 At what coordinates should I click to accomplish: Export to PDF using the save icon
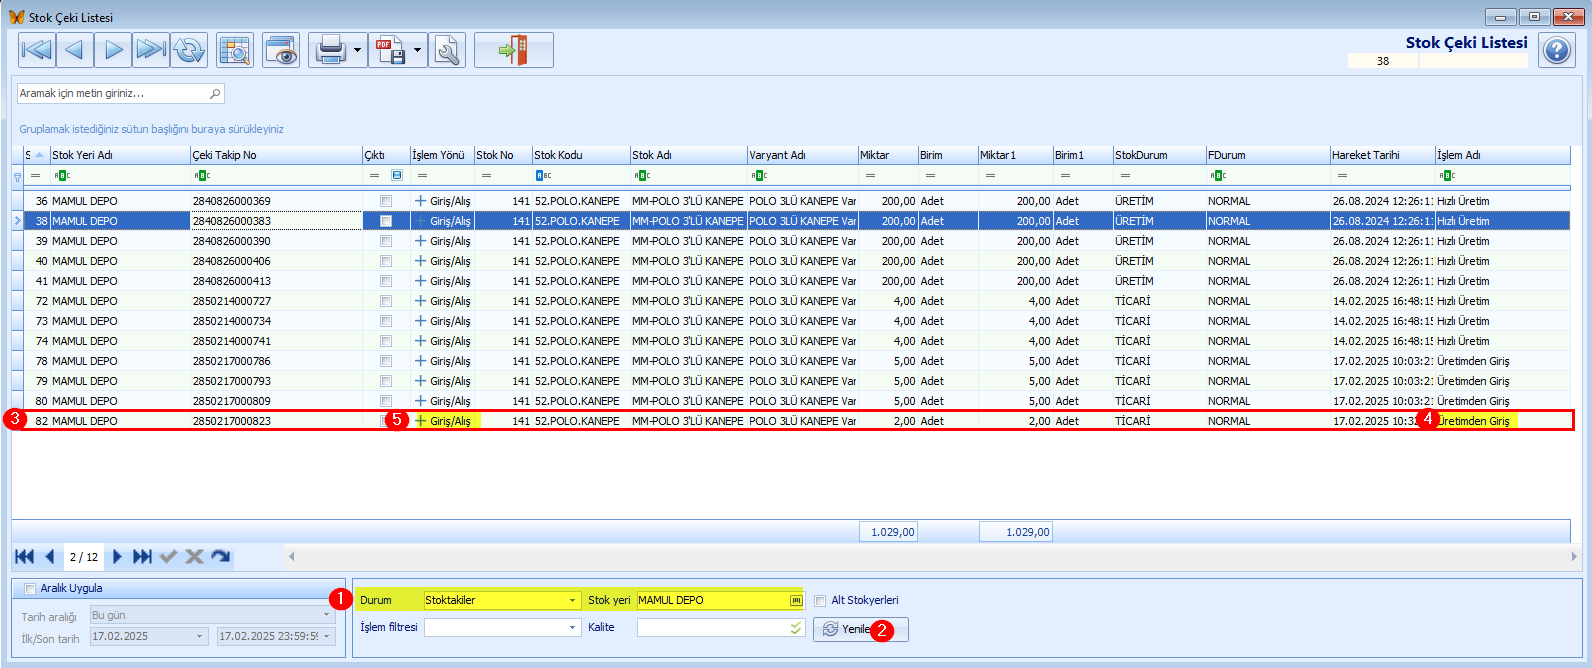(389, 50)
